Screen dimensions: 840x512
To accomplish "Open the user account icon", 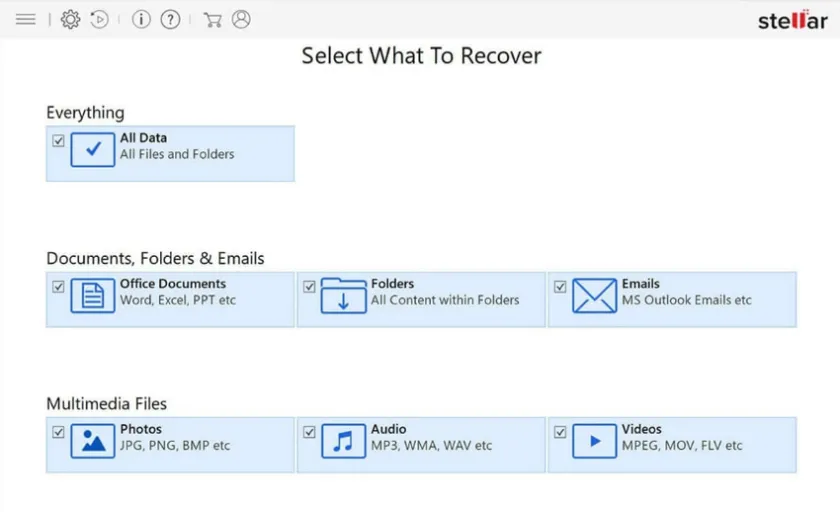I will 241,19.
